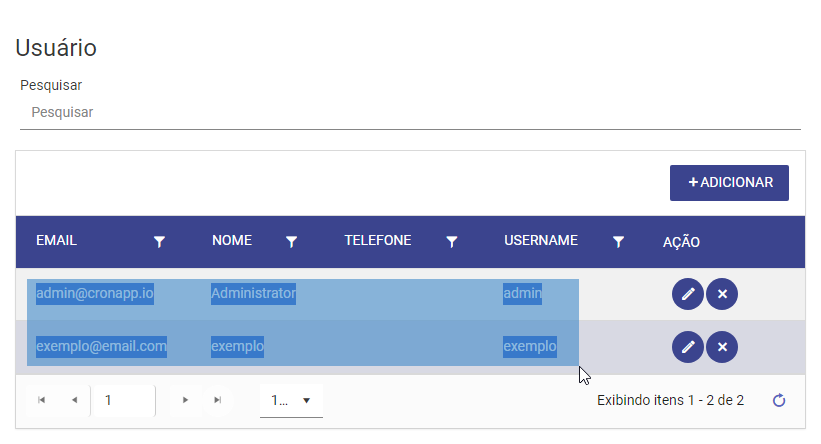Sort by the NOME column header

[232, 240]
